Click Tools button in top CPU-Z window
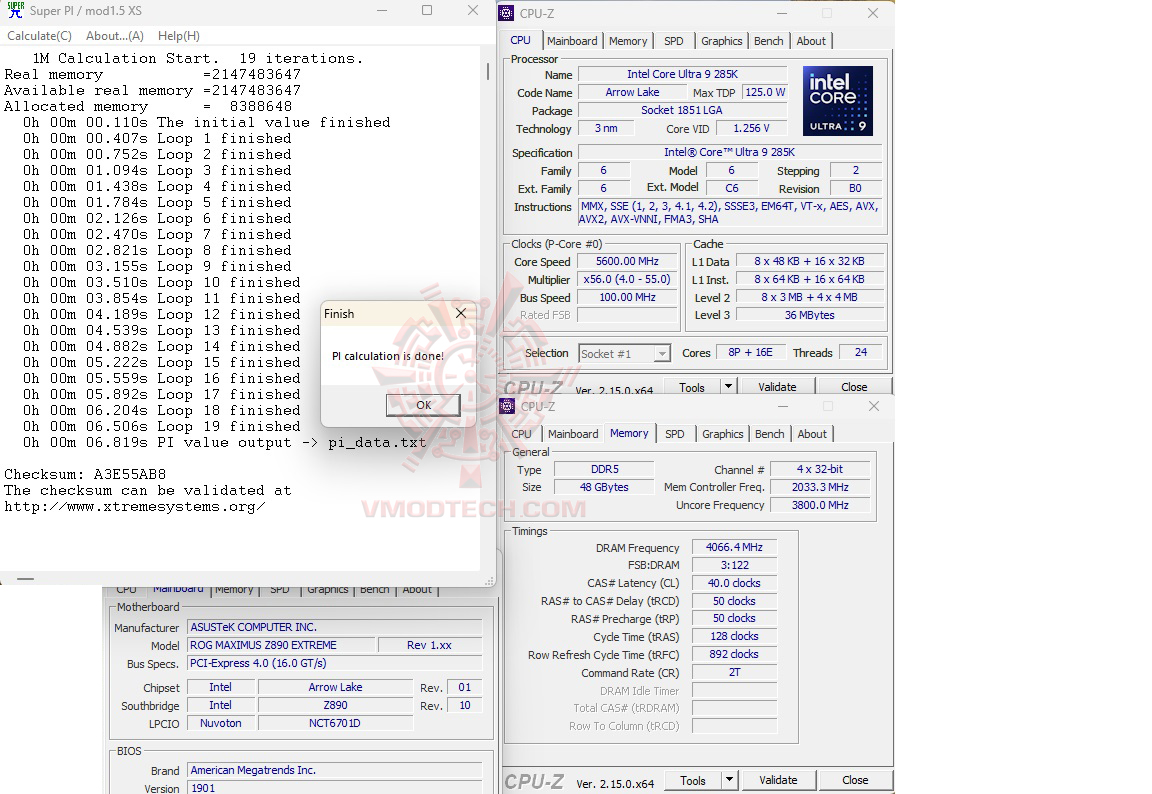1152x794 pixels. [691, 387]
